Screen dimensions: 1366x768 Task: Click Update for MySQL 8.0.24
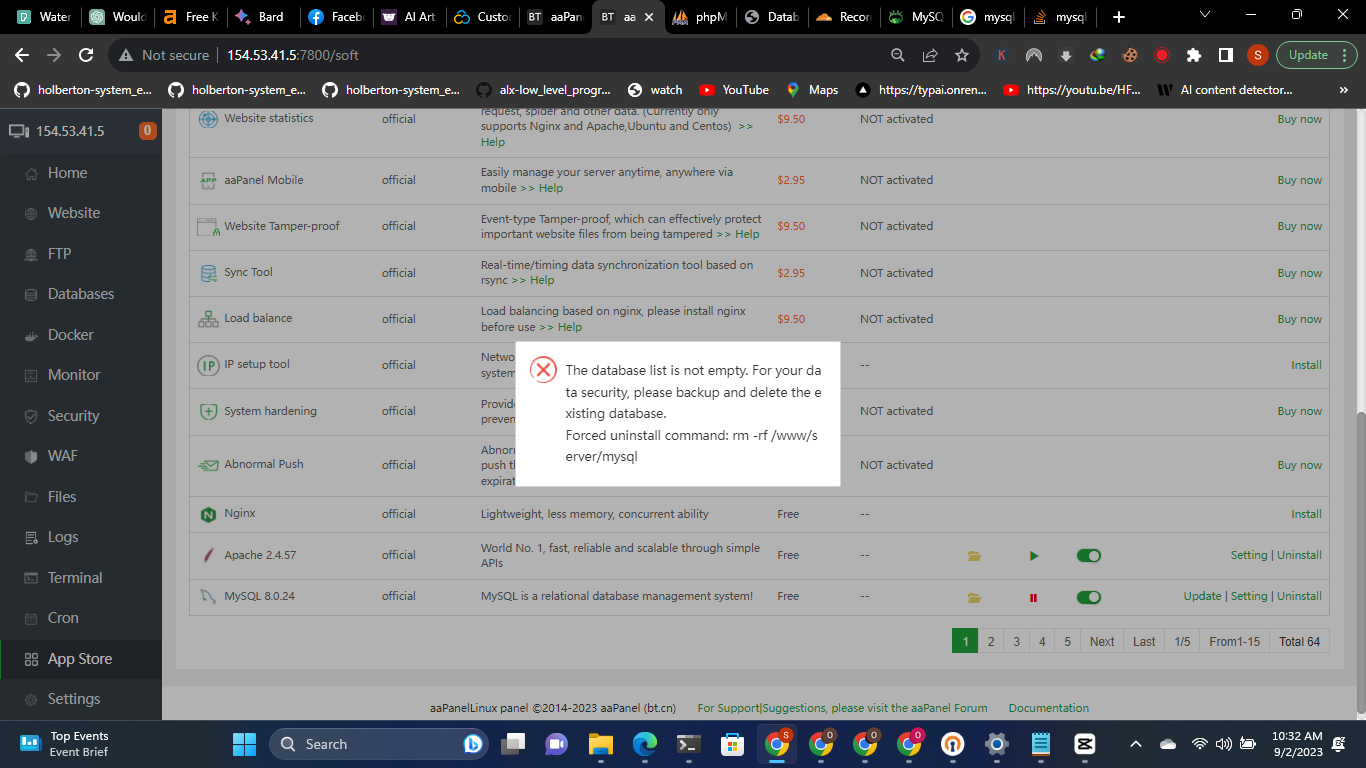1202,596
